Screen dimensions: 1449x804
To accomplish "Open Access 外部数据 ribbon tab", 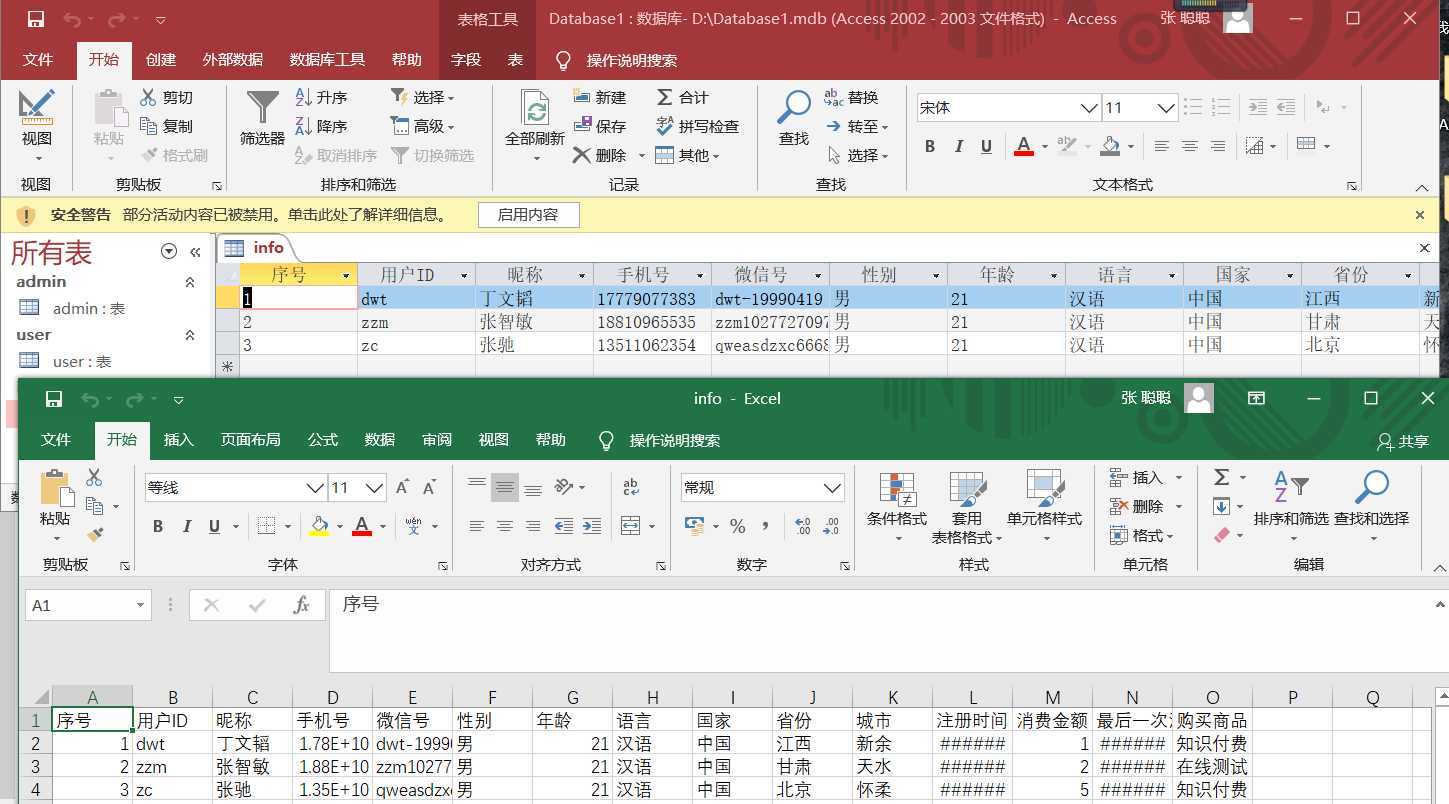I will pyautogui.click(x=232, y=60).
